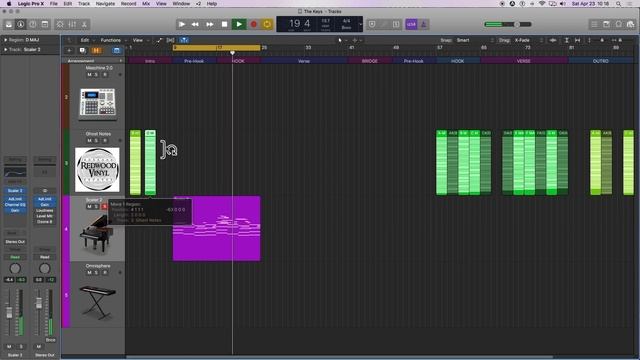Image resolution: width=640 pixels, height=360 pixels.
Task: Toggle the blue track header configuration button
Action: point(117,50)
